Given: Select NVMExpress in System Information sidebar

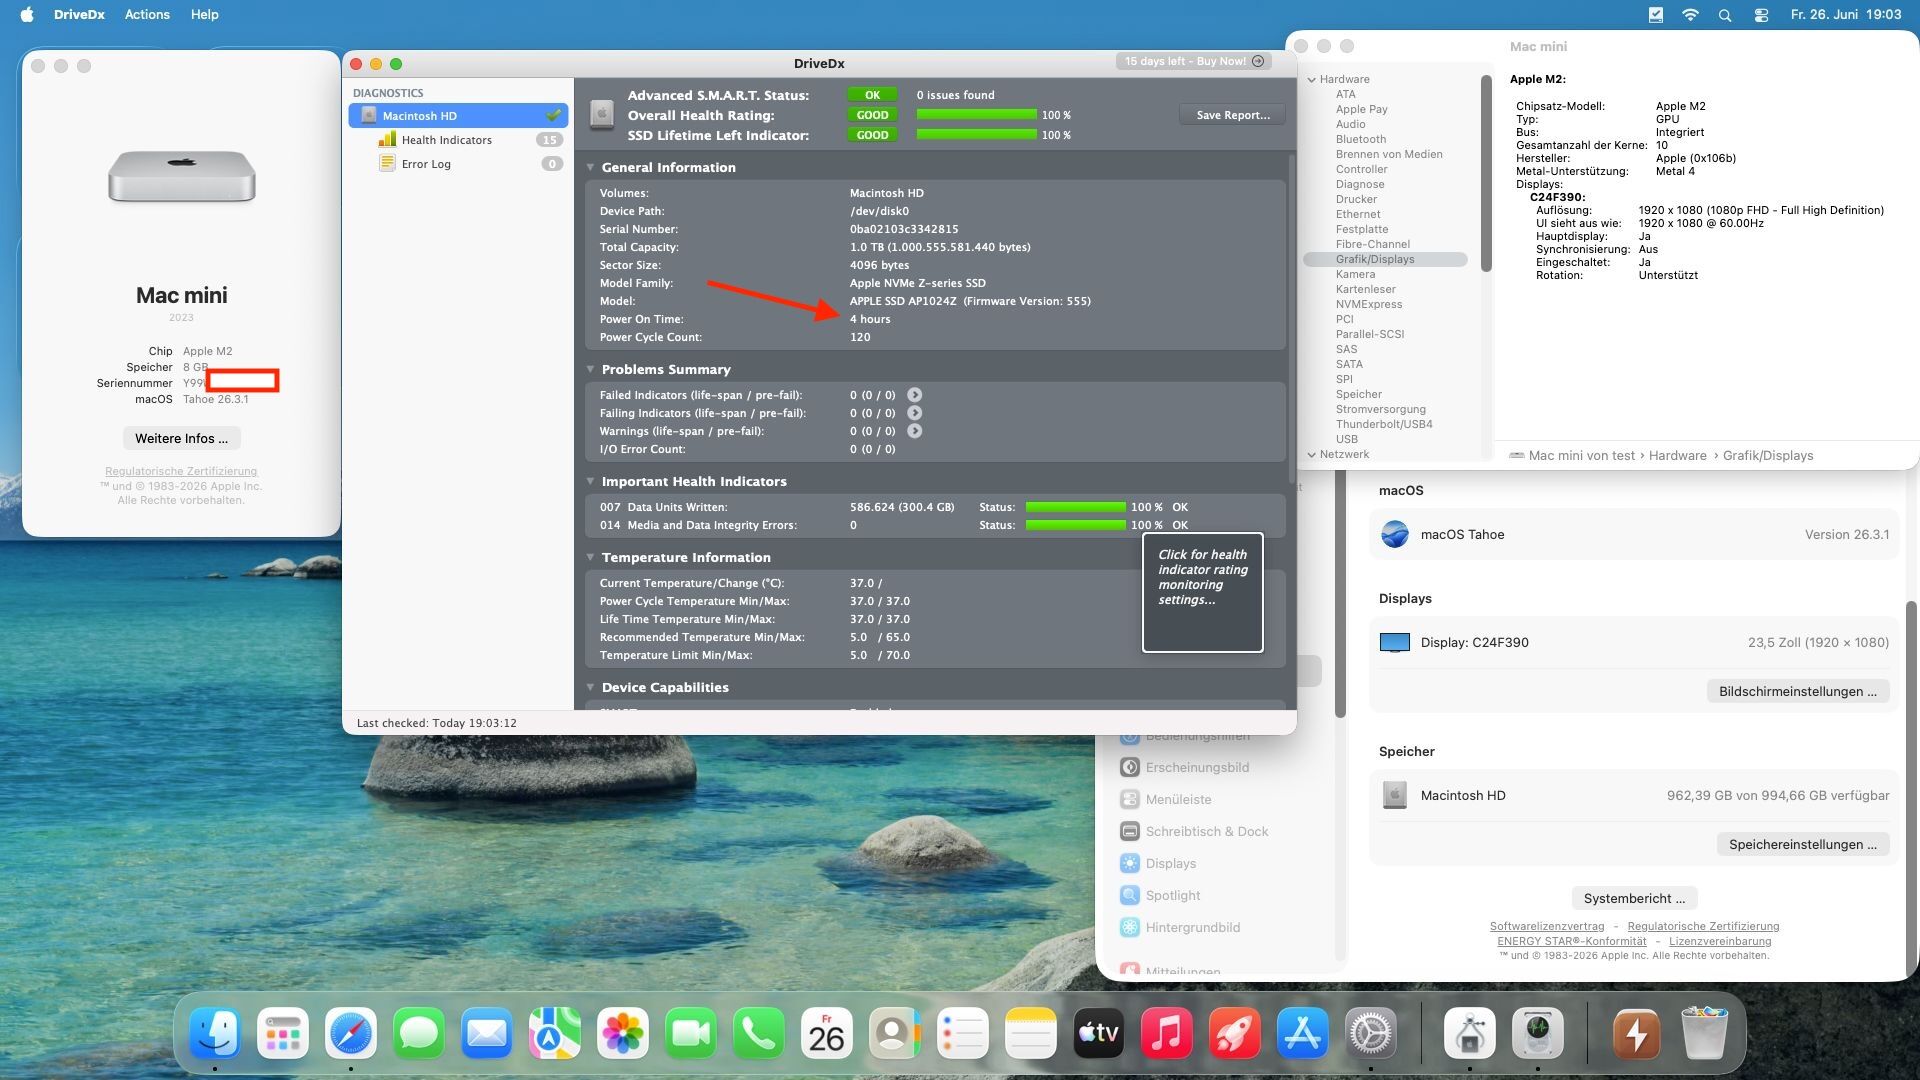Looking at the screenshot, I should [x=1368, y=304].
